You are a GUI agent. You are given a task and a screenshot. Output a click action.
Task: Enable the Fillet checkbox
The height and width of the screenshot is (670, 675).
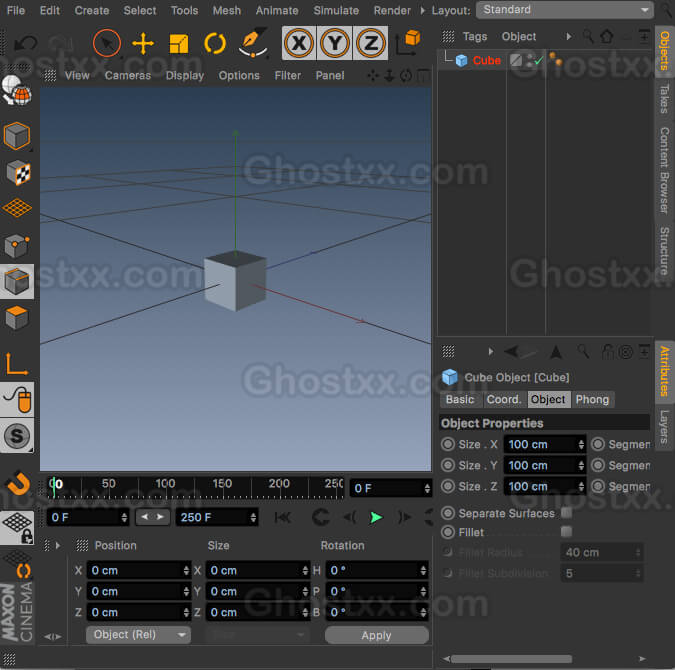(x=567, y=532)
